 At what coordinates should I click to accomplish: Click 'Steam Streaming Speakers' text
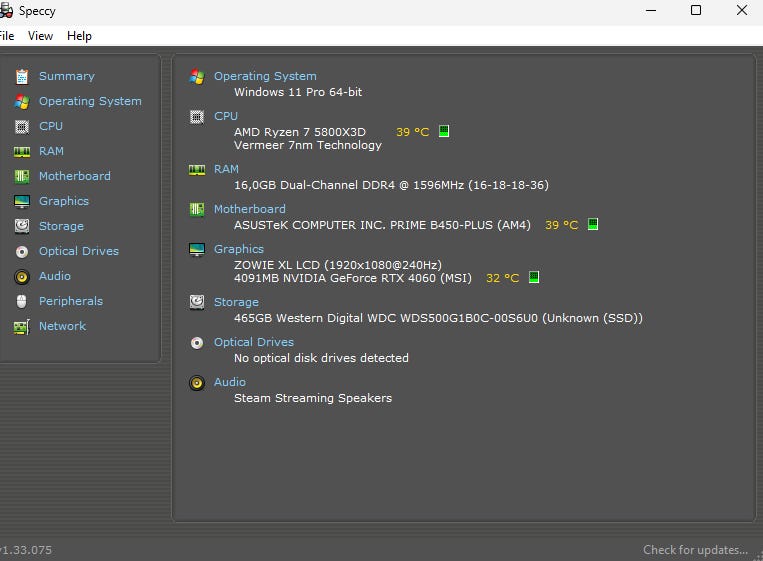pos(313,398)
